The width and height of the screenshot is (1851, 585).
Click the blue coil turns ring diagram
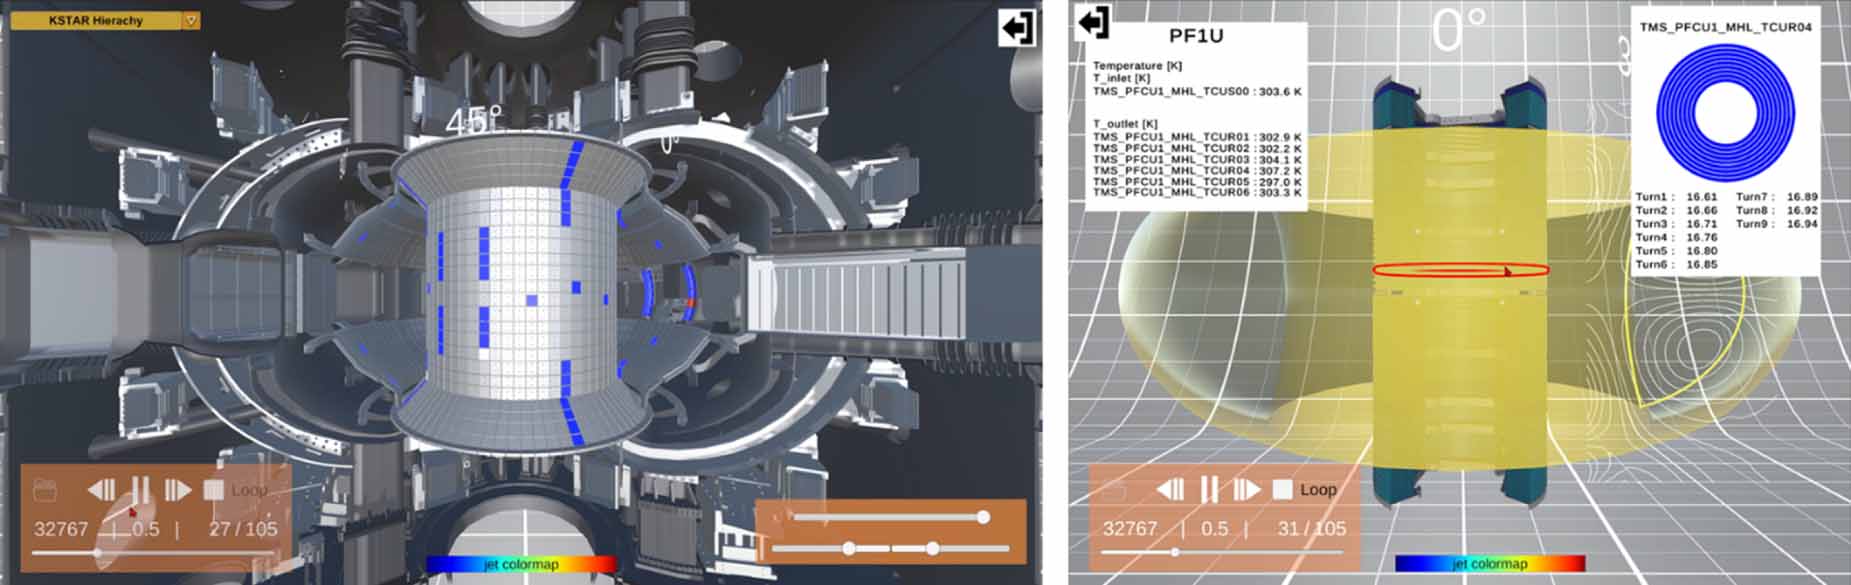coord(1725,113)
